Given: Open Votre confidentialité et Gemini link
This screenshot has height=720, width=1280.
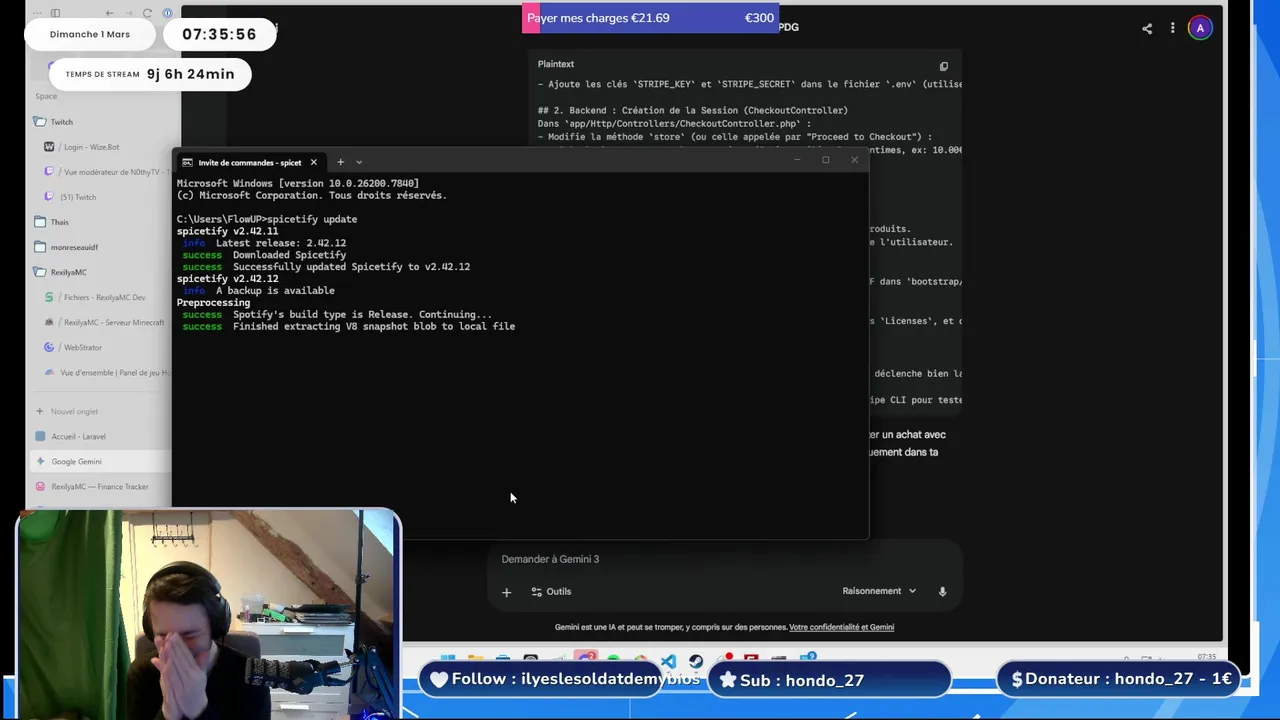Looking at the screenshot, I should click(x=841, y=627).
